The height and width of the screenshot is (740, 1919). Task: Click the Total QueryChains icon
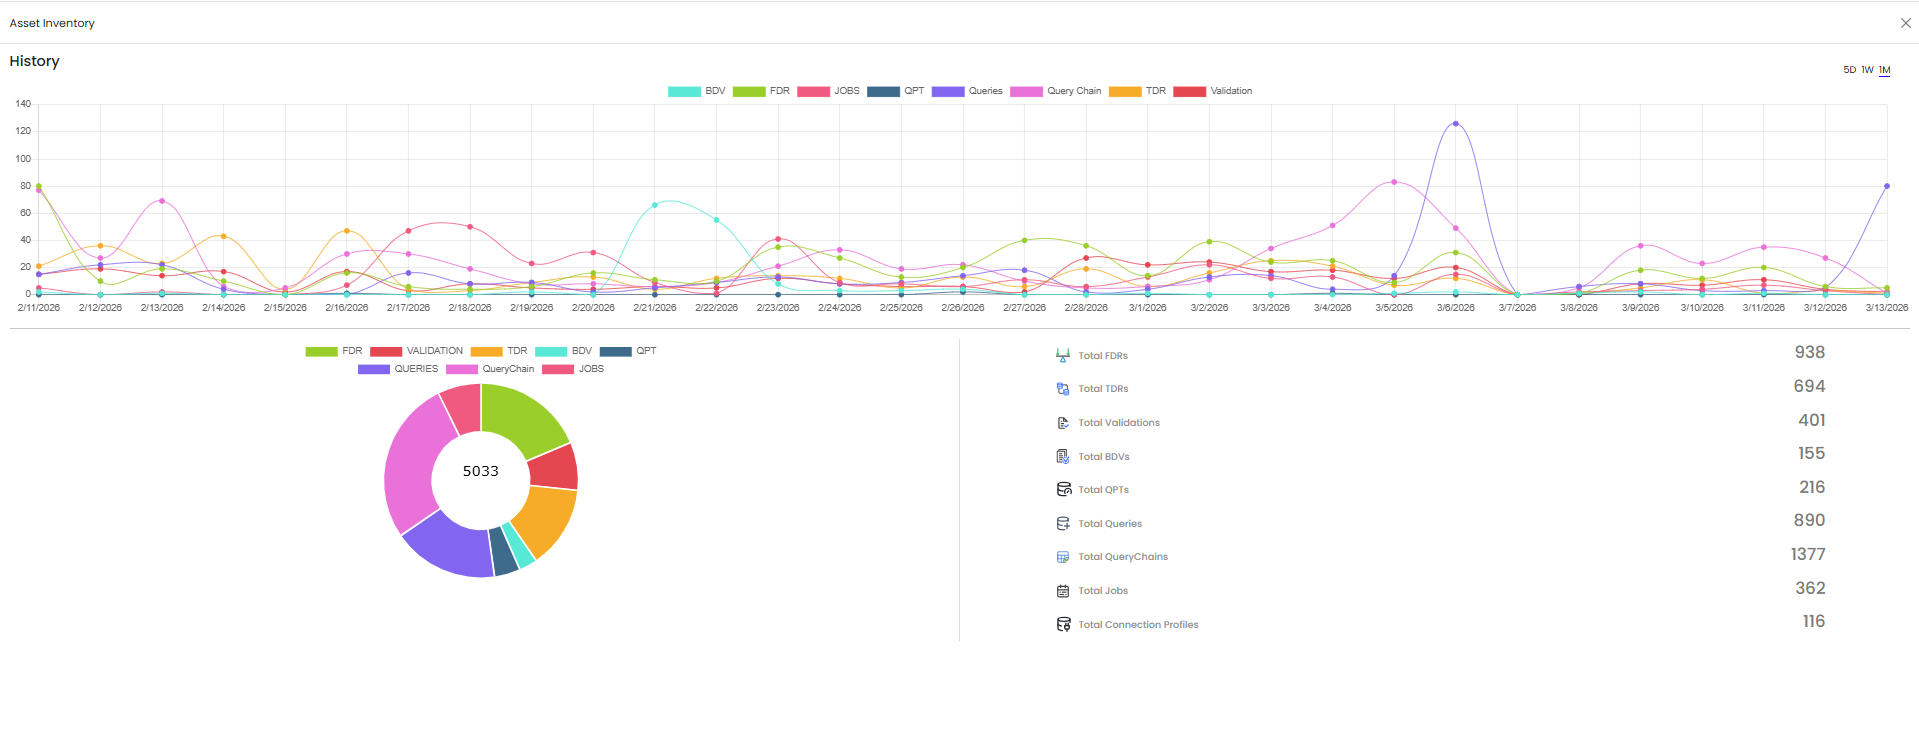pos(1063,557)
